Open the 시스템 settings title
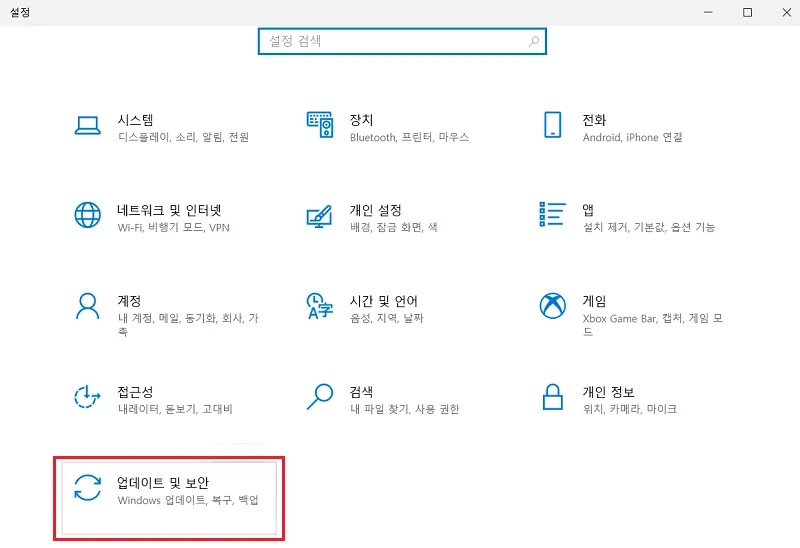 135,120
